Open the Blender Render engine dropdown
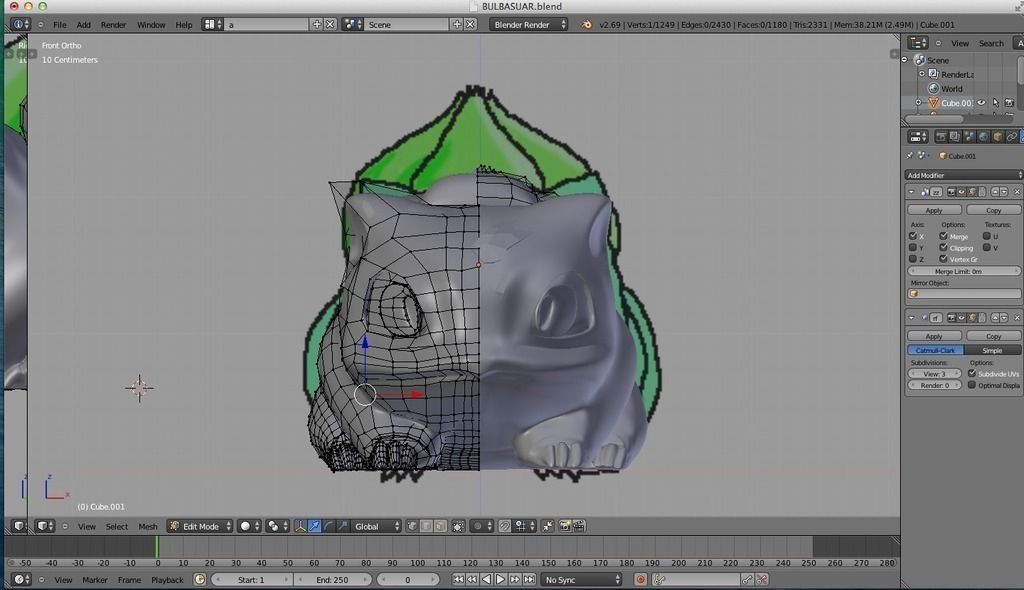This screenshot has width=1024, height=590. coord(528,24)
